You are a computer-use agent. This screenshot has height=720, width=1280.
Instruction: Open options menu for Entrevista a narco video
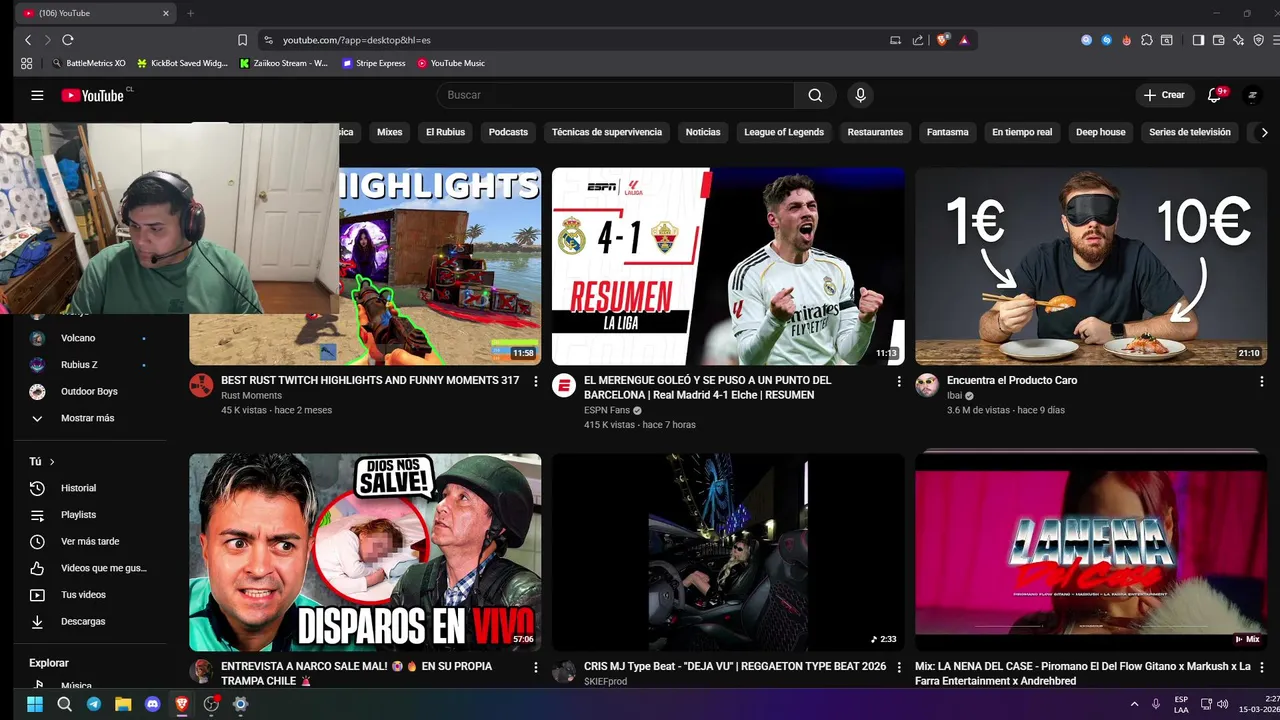click(x=536, y=667)
